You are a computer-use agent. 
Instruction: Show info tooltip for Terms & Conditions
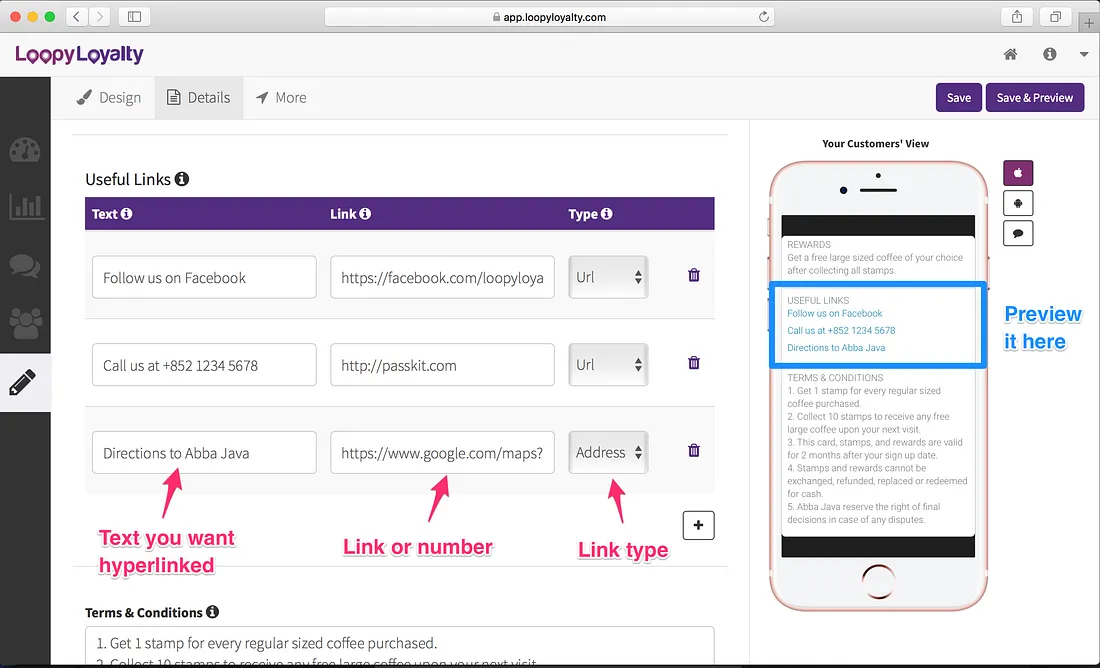point(212,612)
